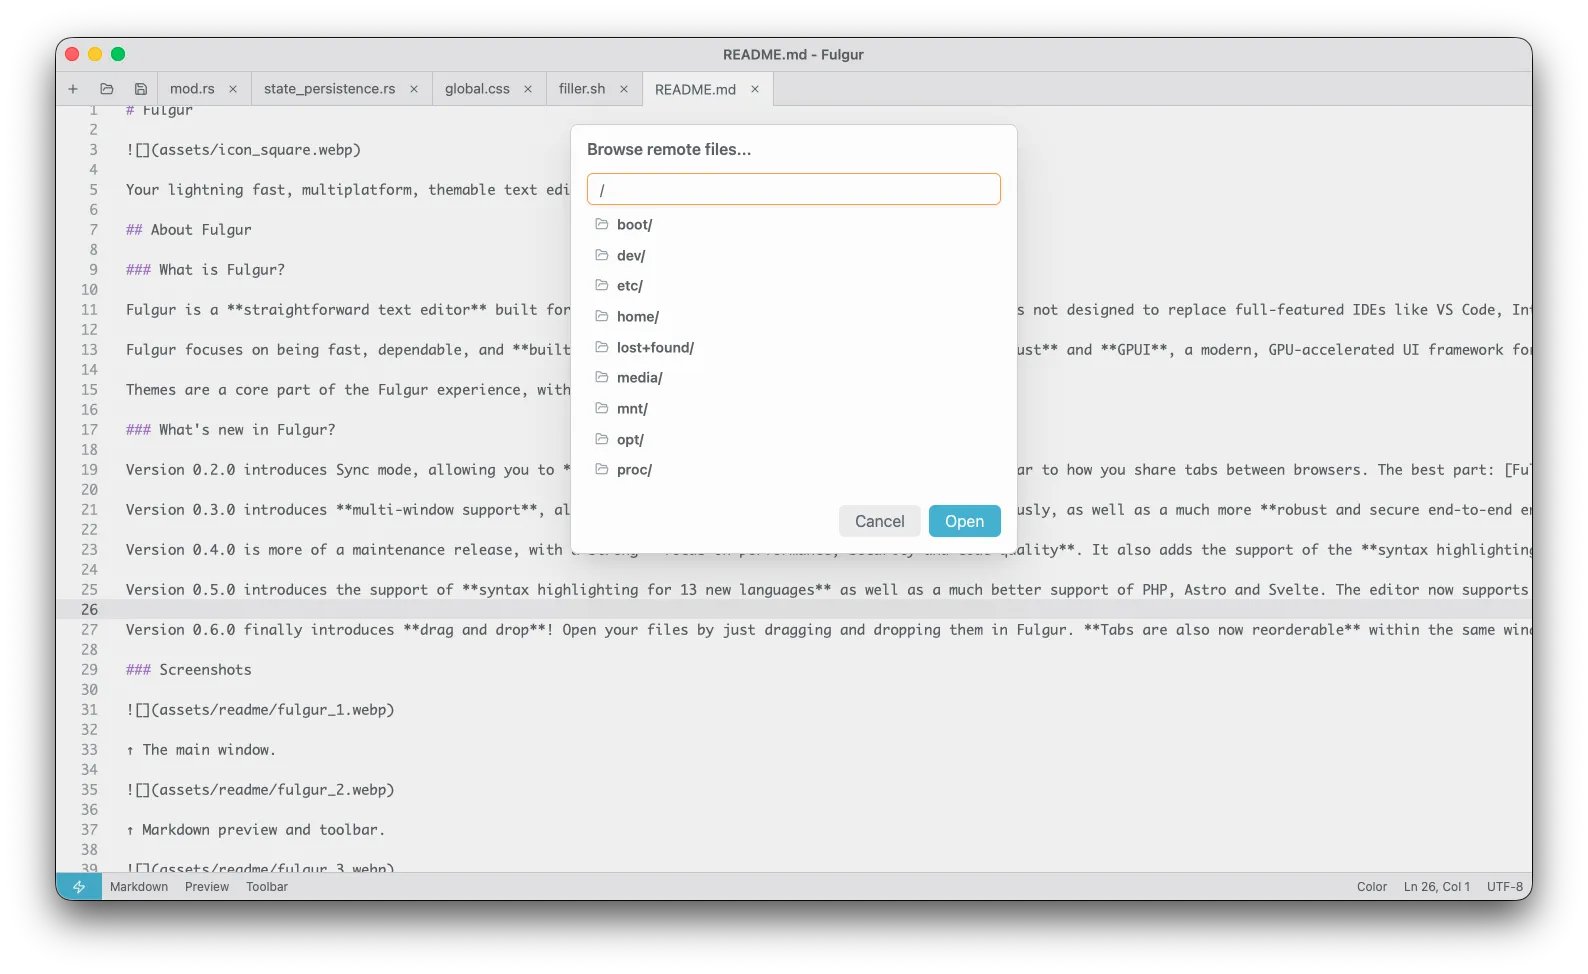Select the proc/ folder

[794, 470]
